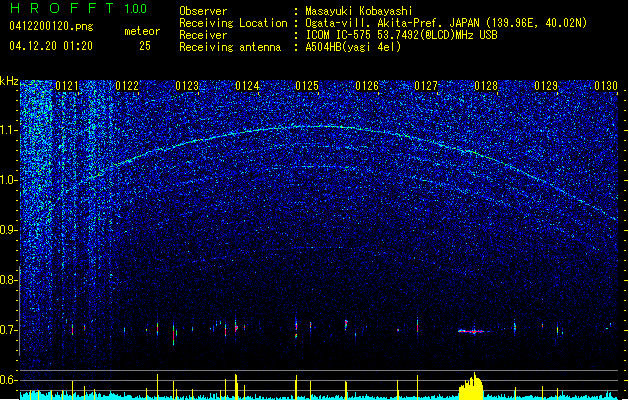The image size is (629, 400).
Task: Click the ICOM IC-575 receiver text
Action: (x=401, y=35)
